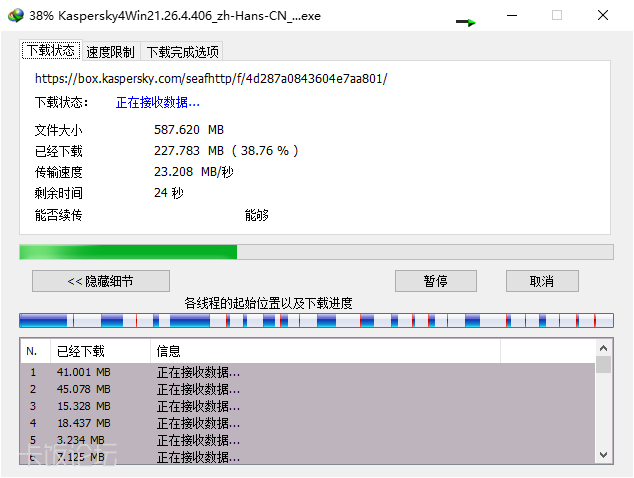The image size is (634, 478).
Task: Click the 文件大小 label
Action: coord(59,130)
